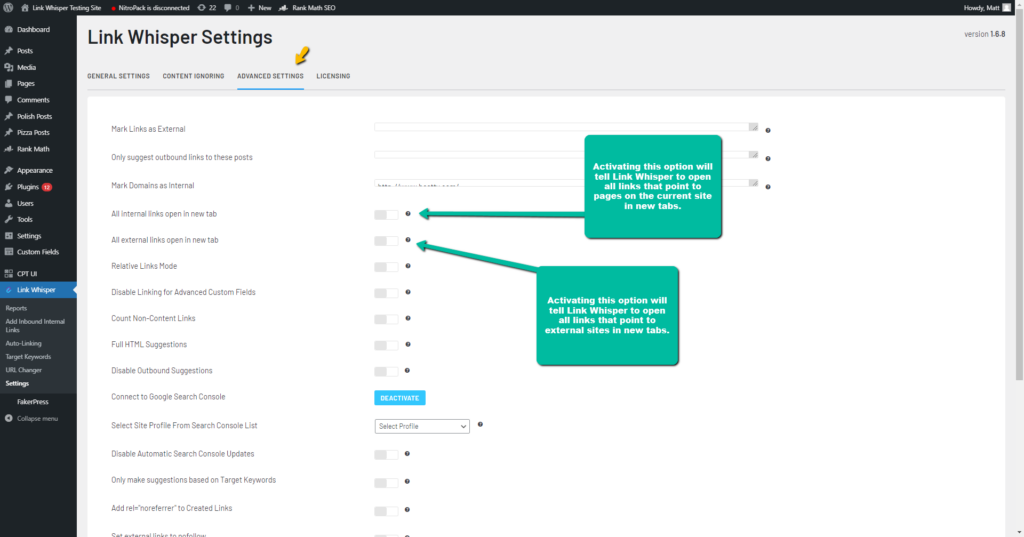This screenshot has width=1024, height=537.
Task: Click the Collapse menu link
Action: [x=37, y=419]
